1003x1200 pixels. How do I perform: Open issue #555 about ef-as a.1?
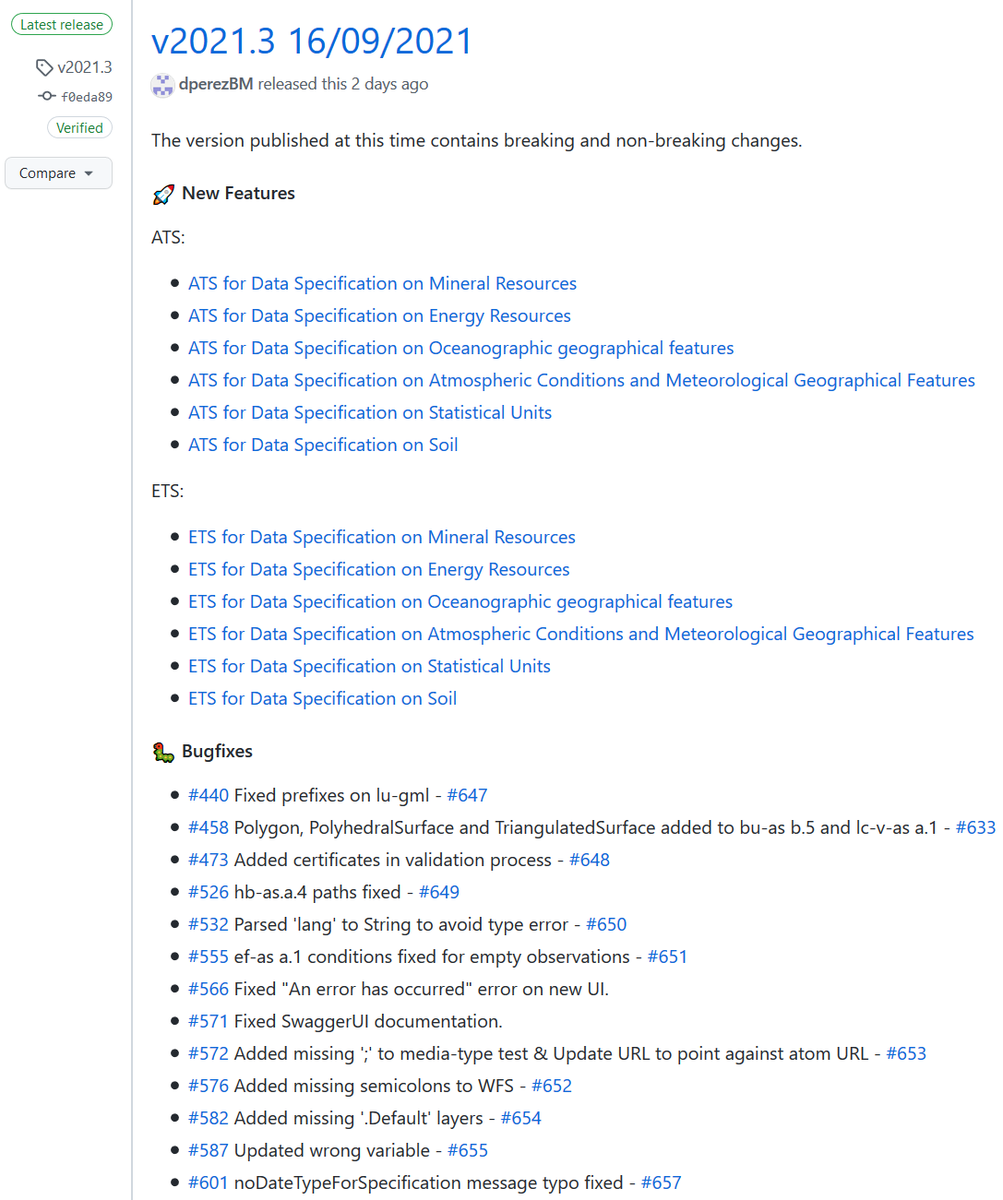(x=209, y=956)
